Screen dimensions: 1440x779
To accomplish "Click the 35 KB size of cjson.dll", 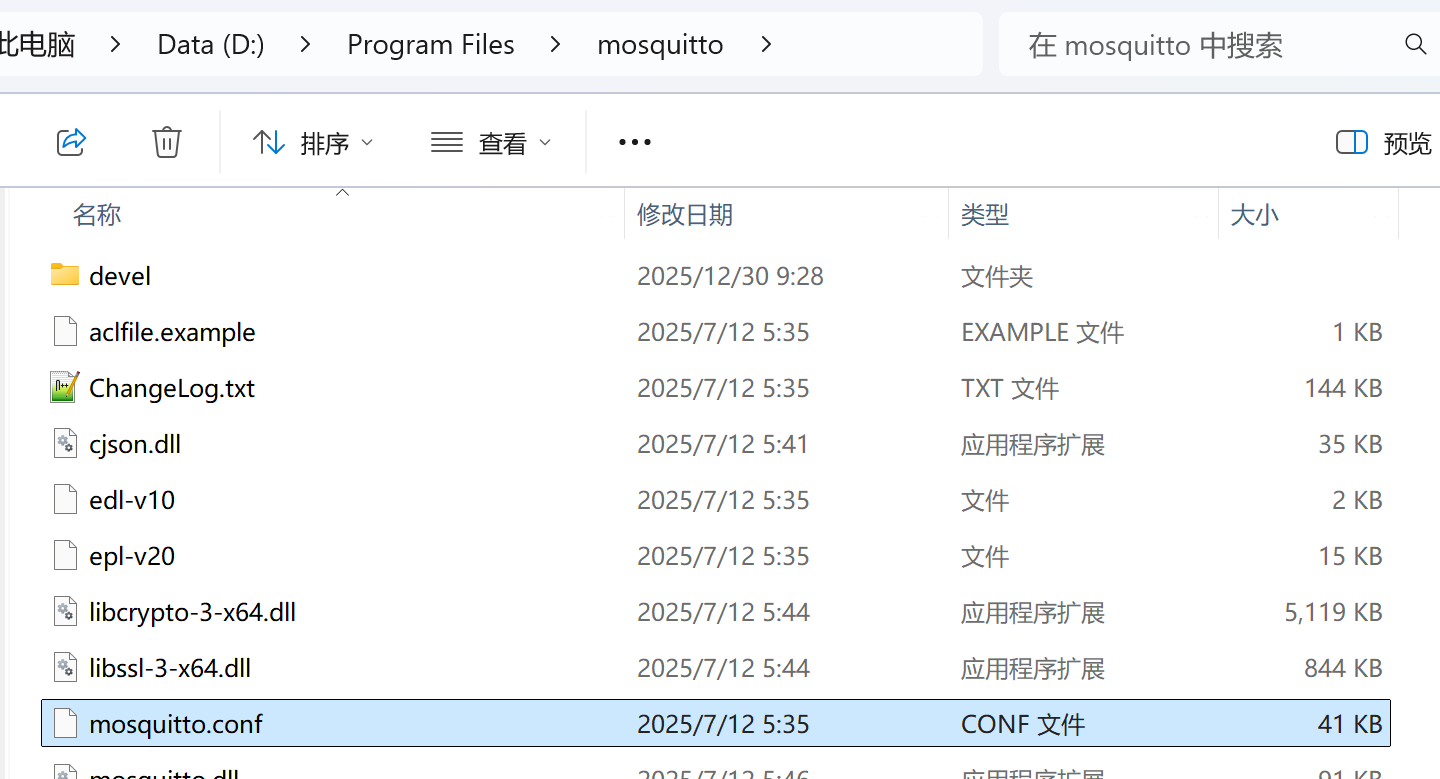I will [1350, 444].
